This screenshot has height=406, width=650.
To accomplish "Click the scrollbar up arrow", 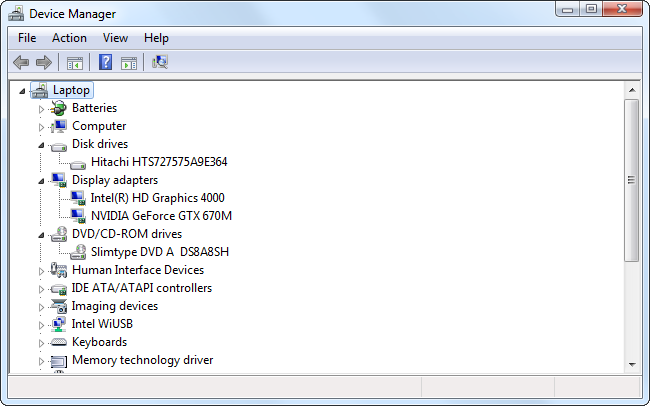I will (x=632, y=90).
